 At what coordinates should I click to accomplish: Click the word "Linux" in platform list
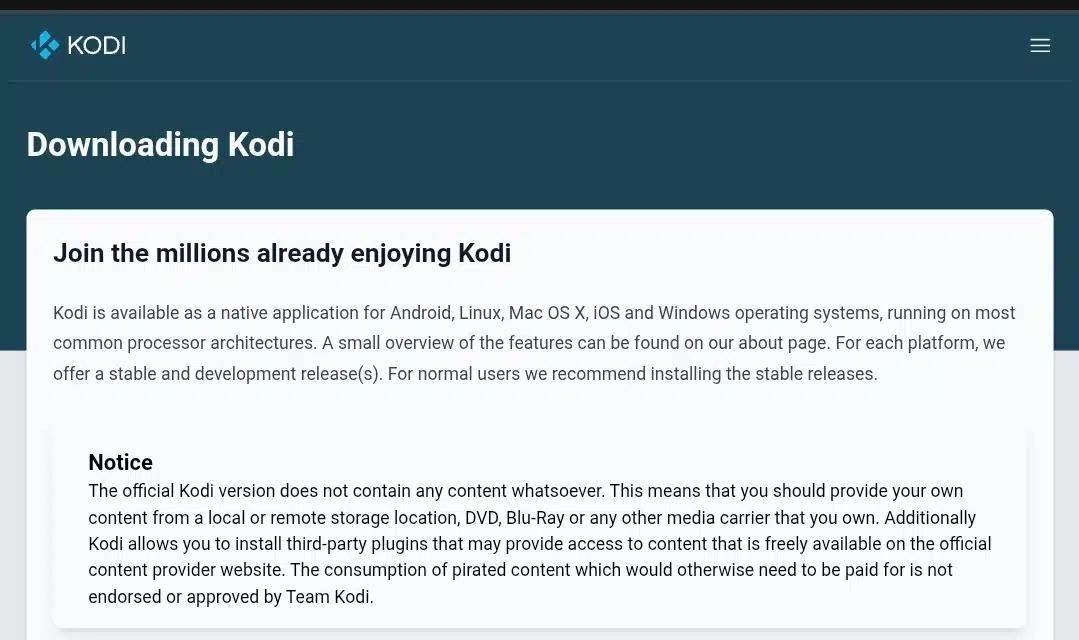(479, 313)
